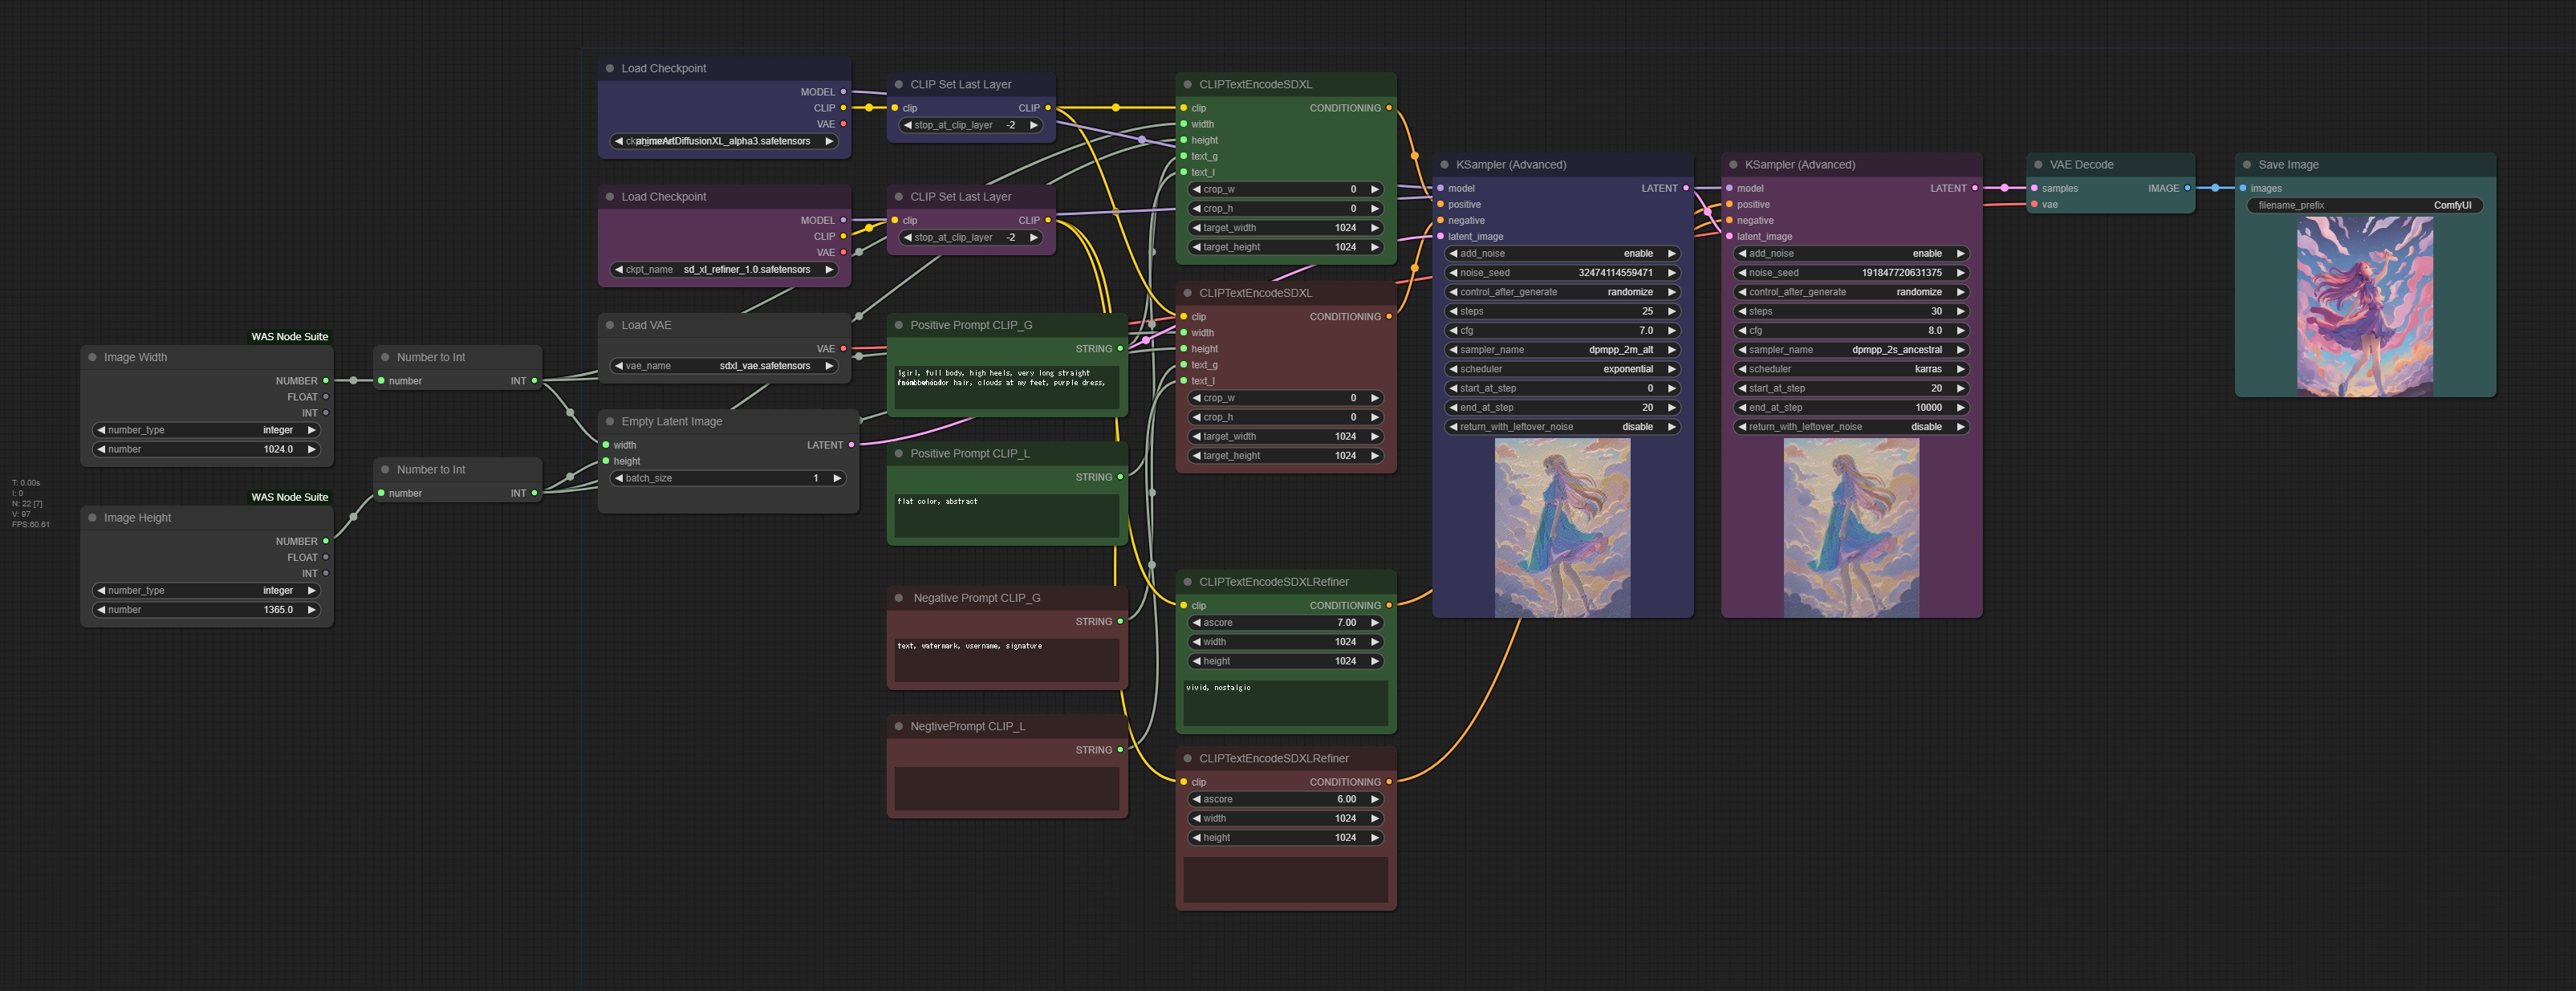
Task: Toggle control_after_generate randomize on the left KSampler
Action: [x=1560, y=292]
